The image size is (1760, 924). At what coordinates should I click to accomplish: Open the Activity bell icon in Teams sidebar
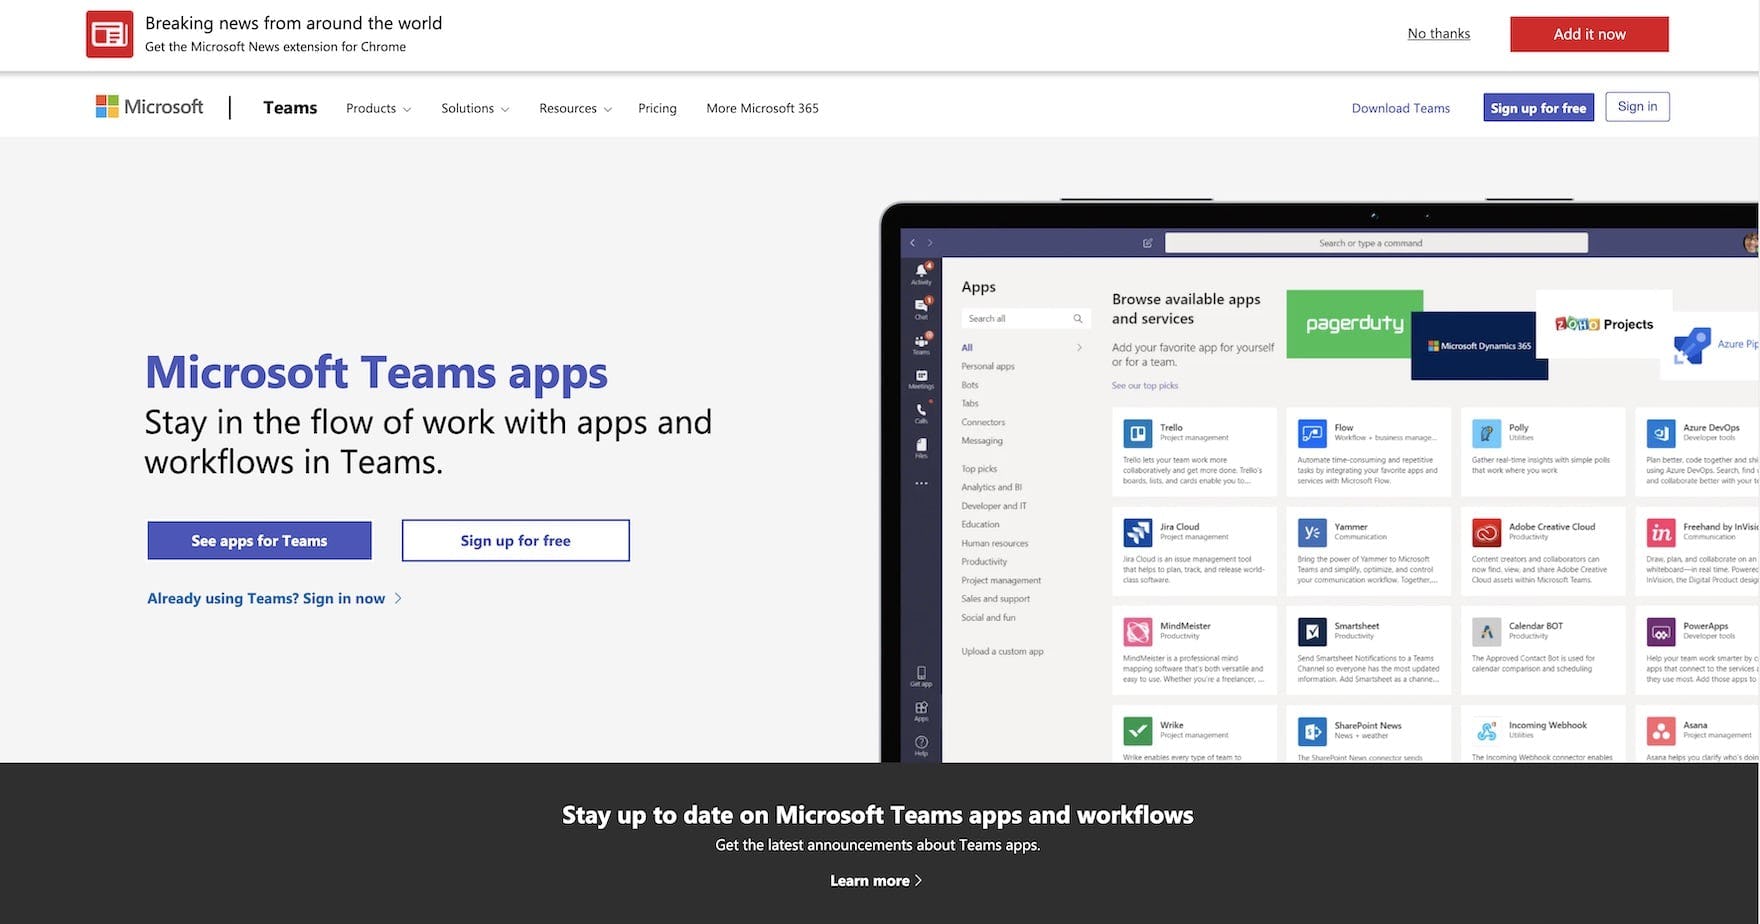pyautogui.click(x=921, y=272)
